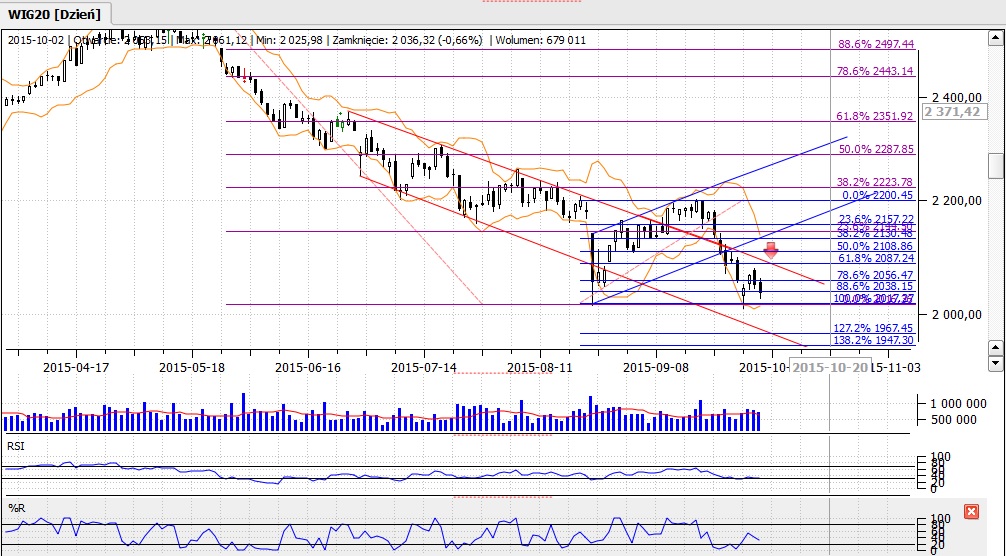Select the WIG20 [Dzień] chart tab
The image size is (1006, 556).
[x=55, y=13]
